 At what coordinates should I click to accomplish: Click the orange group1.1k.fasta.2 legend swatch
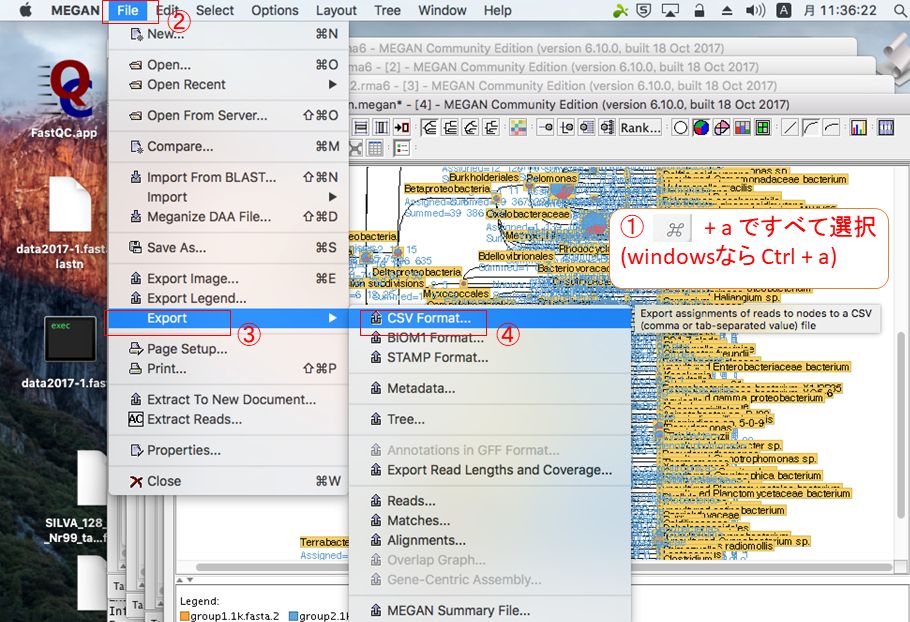tap(185, 616)
